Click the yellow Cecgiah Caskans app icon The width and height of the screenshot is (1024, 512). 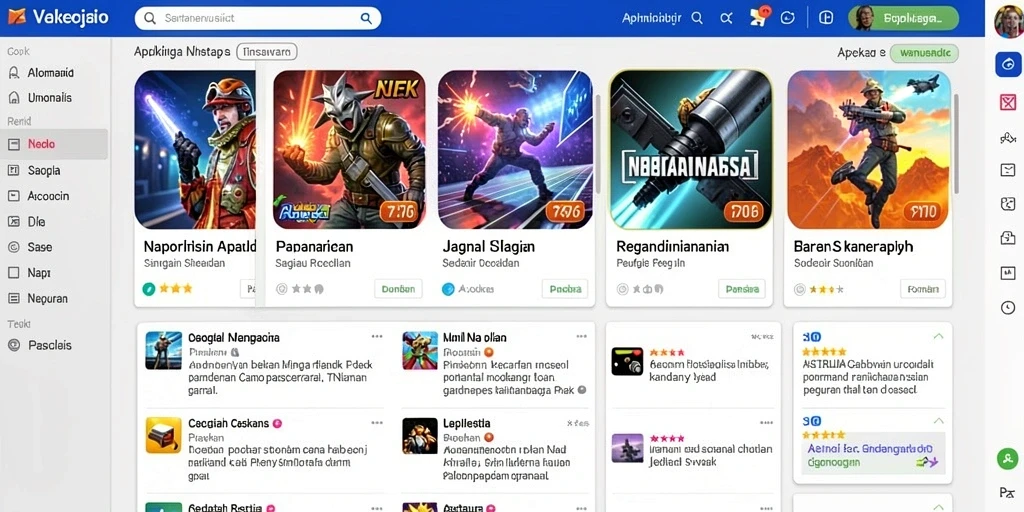pyautogui.click(x=163, y=436)
